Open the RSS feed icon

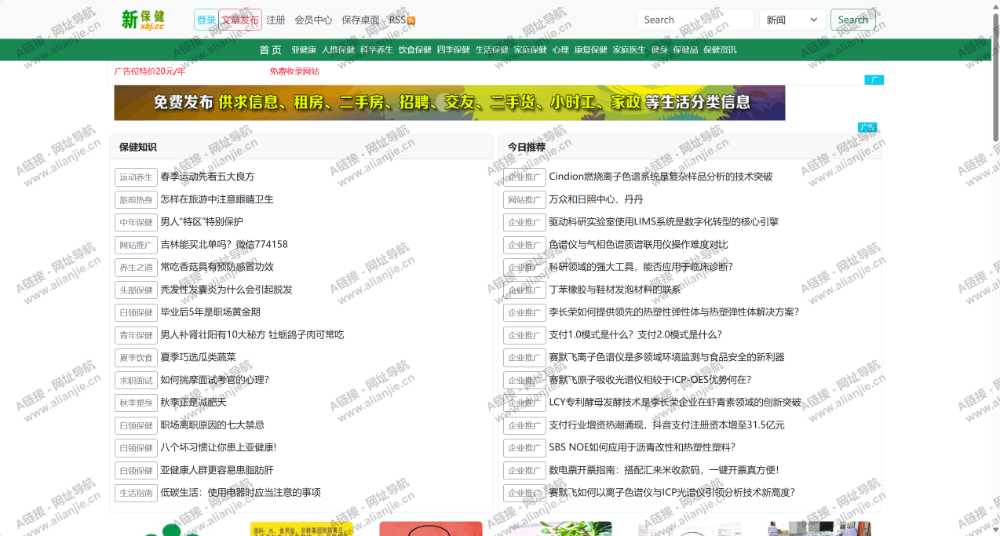coord(411,20)
